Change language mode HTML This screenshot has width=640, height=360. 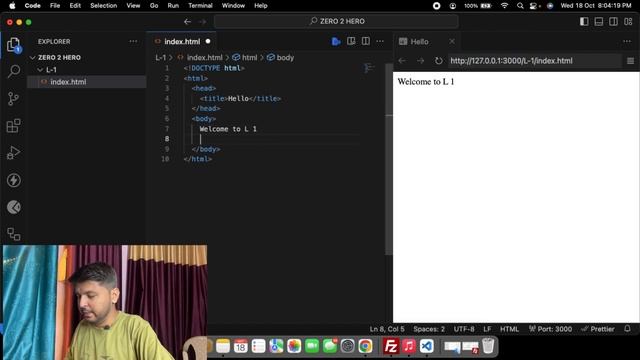[x=509, y=329]
